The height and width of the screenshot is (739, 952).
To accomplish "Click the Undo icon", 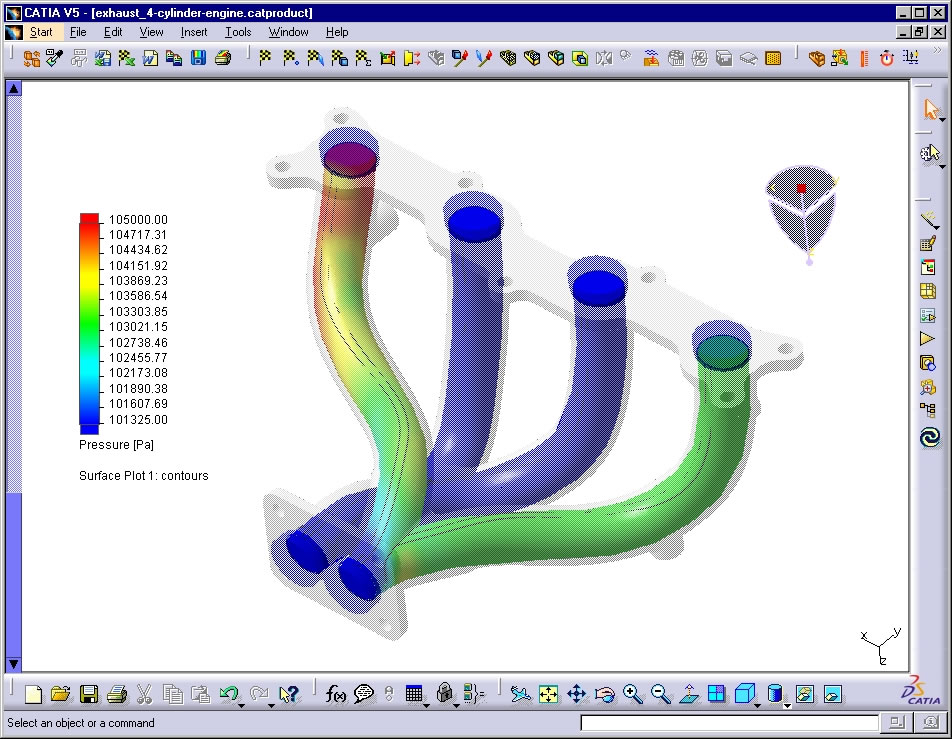I will [227, 693].
